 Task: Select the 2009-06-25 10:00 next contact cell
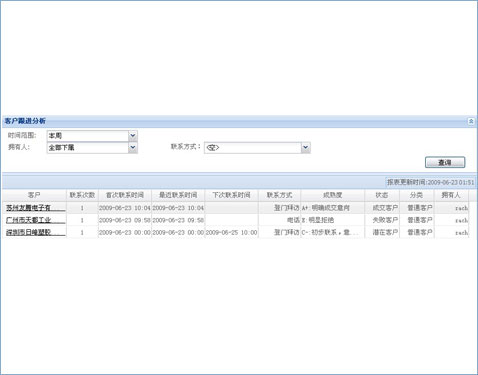(x=231, y=232)
